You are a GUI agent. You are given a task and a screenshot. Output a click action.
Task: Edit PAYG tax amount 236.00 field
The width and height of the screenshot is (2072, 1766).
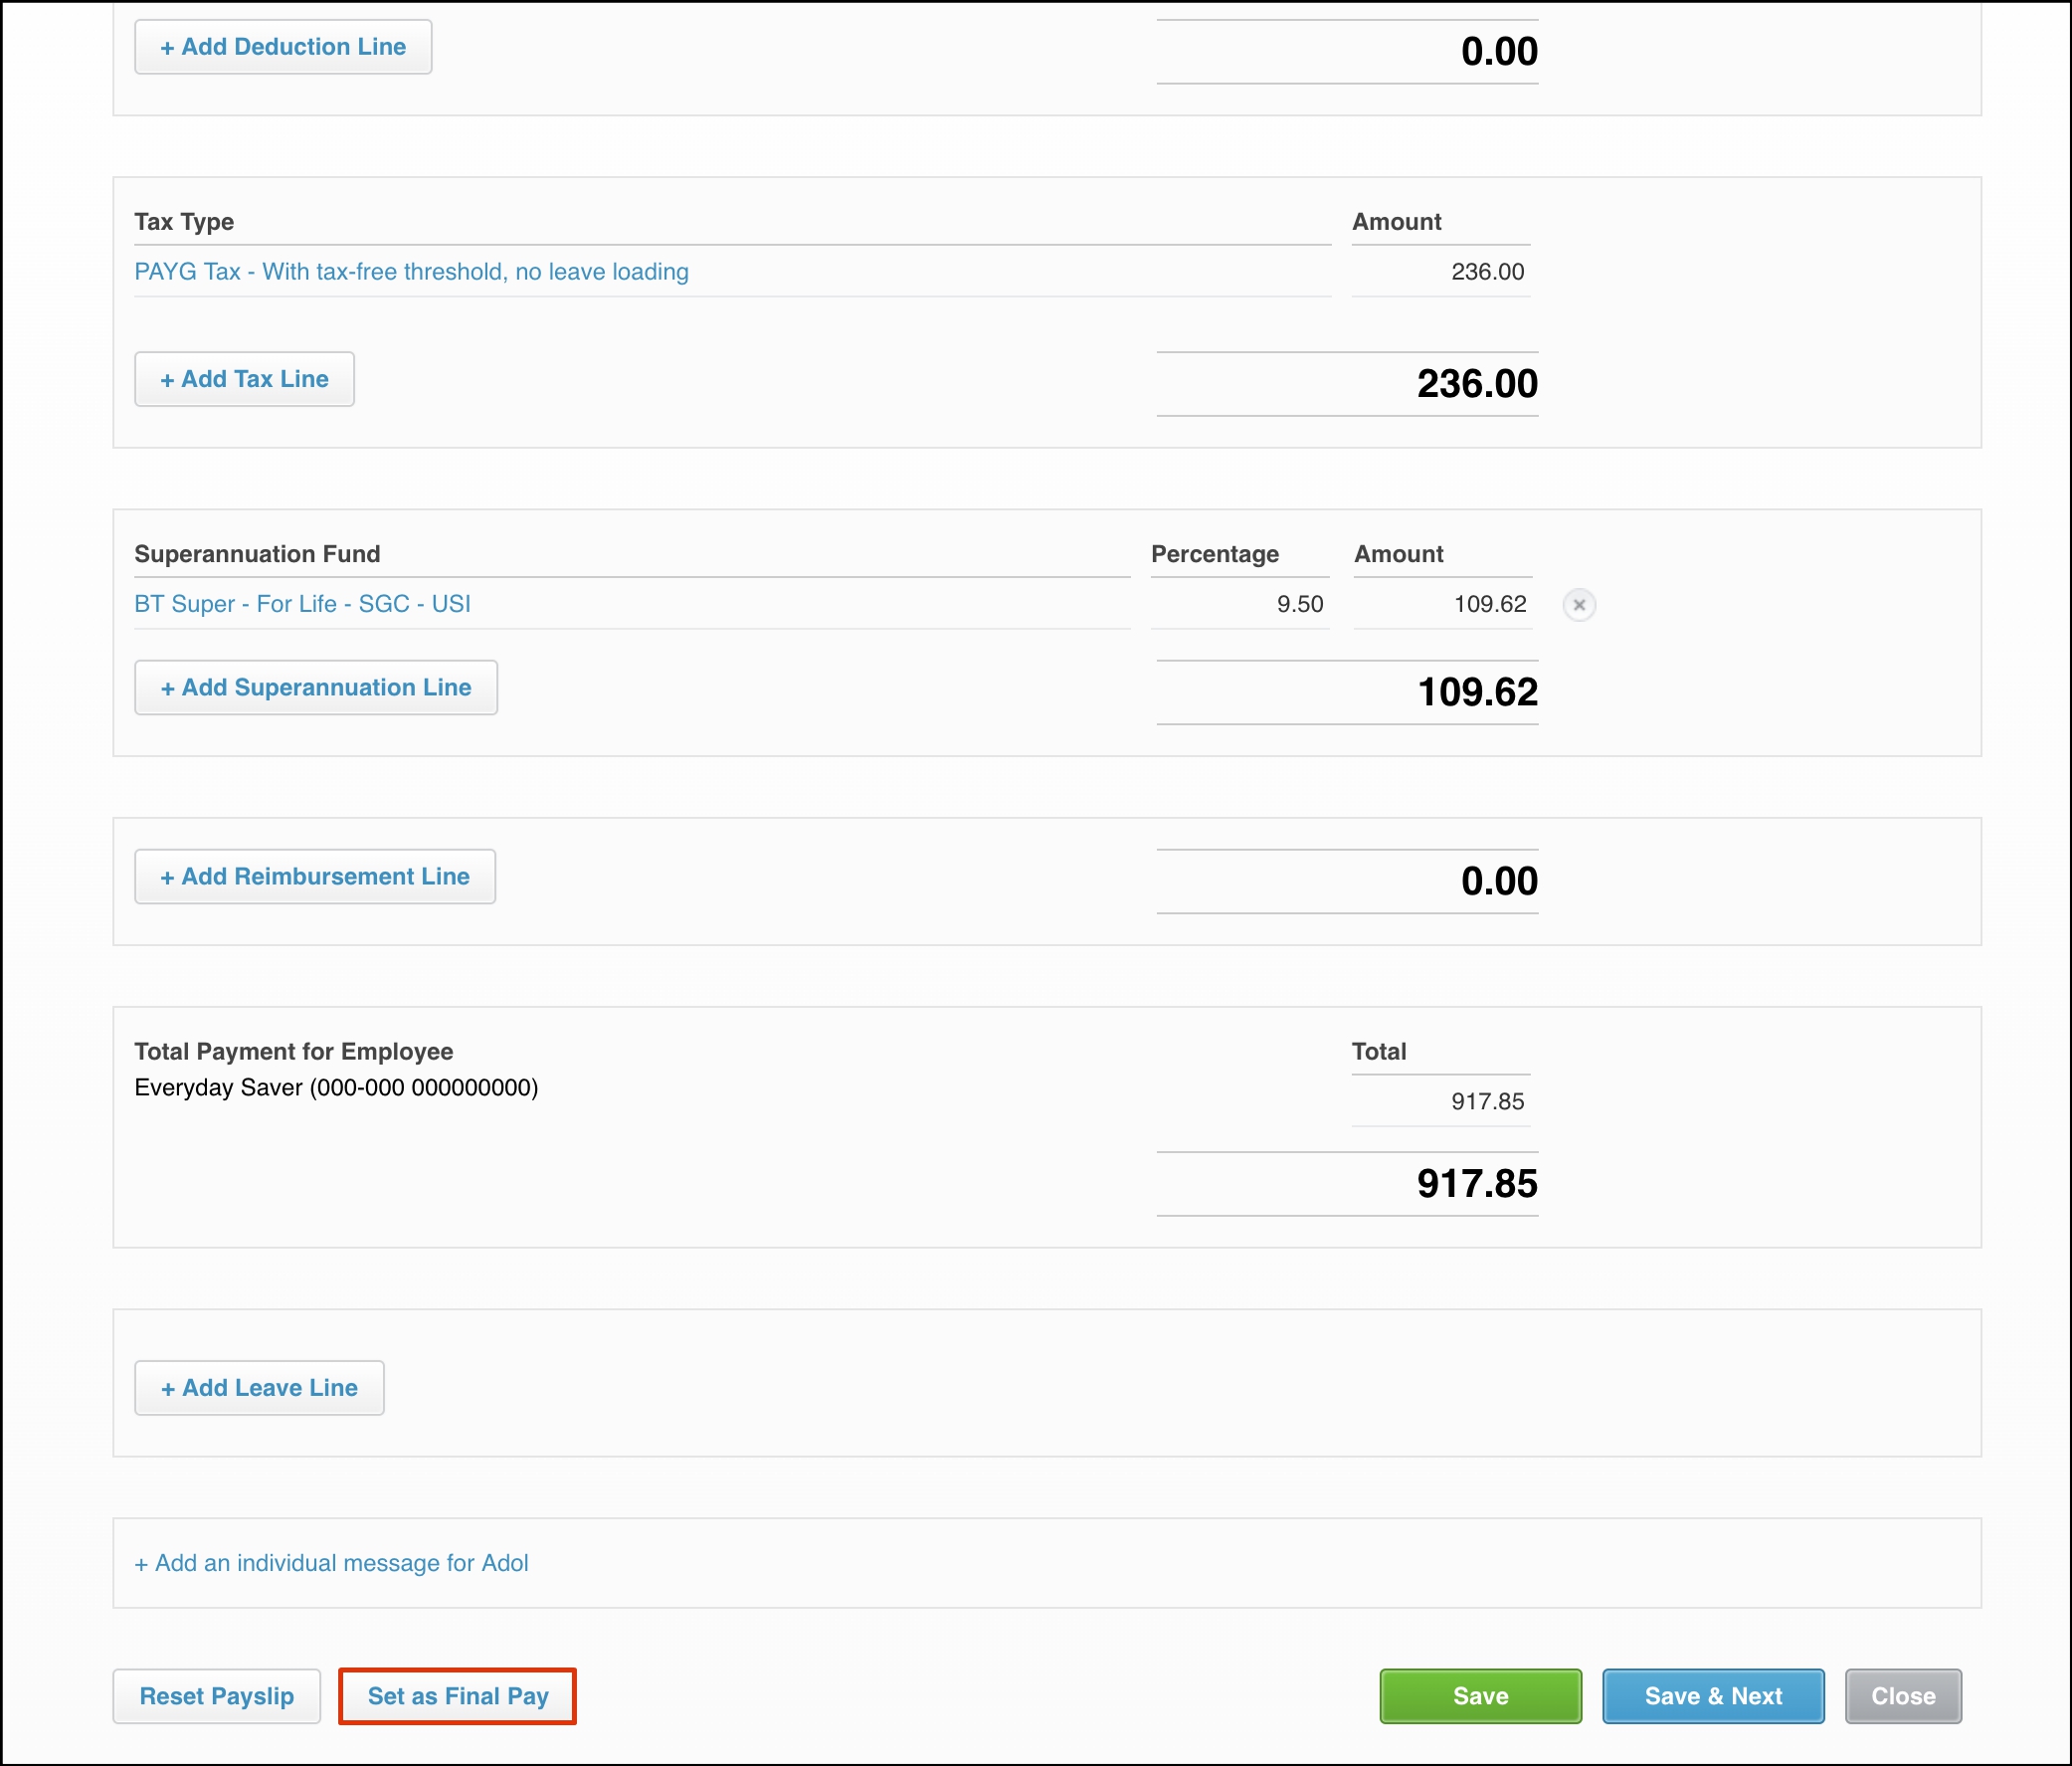1441,272
